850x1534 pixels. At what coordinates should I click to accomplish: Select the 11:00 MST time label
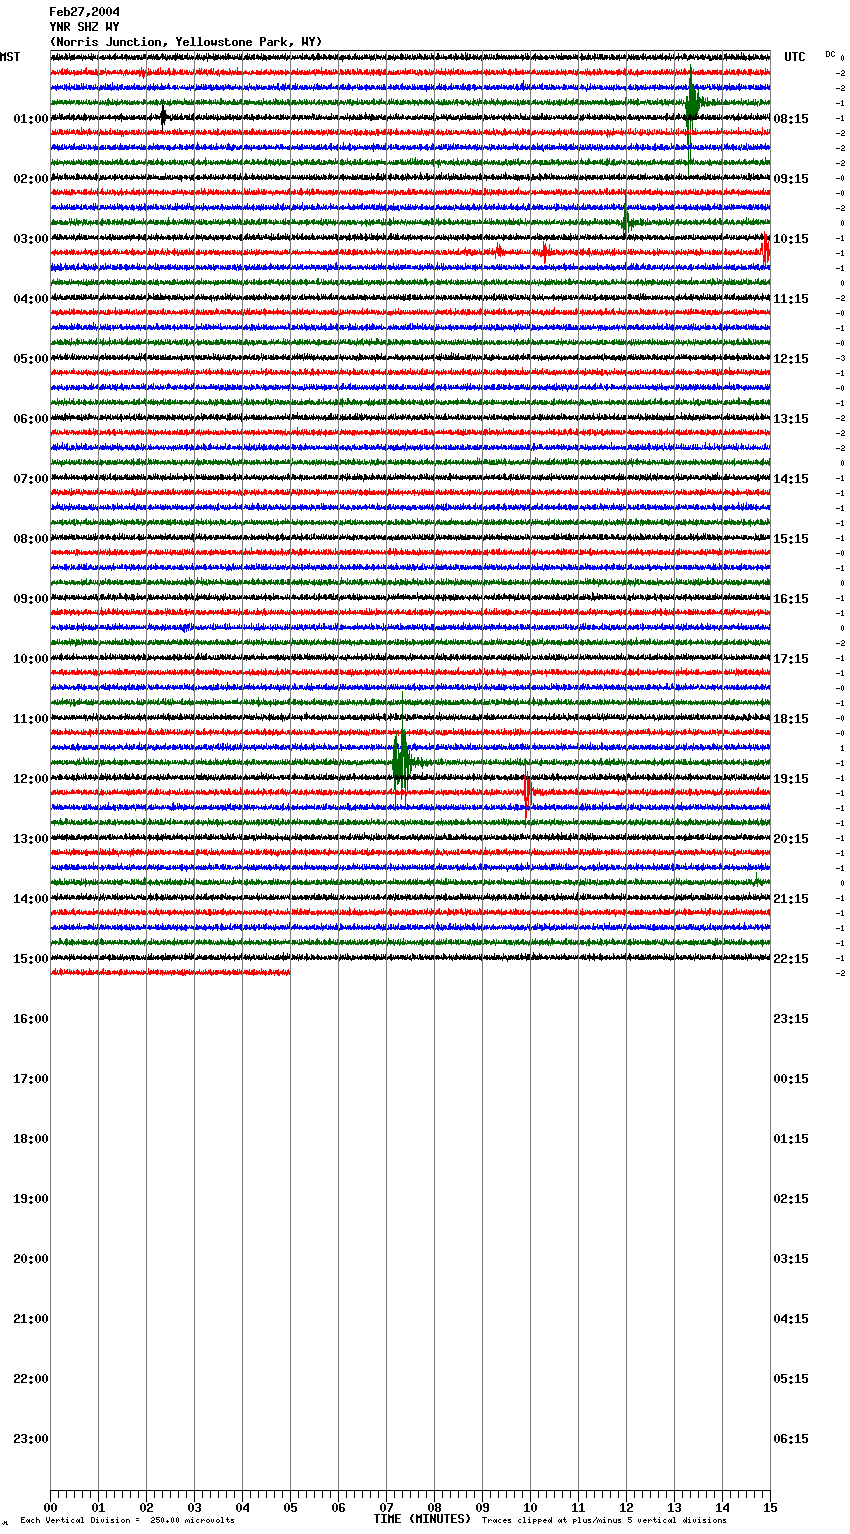pos(31,719)
